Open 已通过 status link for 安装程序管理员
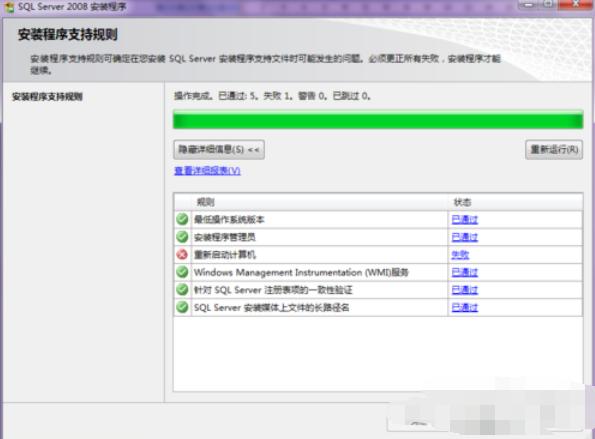 [x=464, y=237]
